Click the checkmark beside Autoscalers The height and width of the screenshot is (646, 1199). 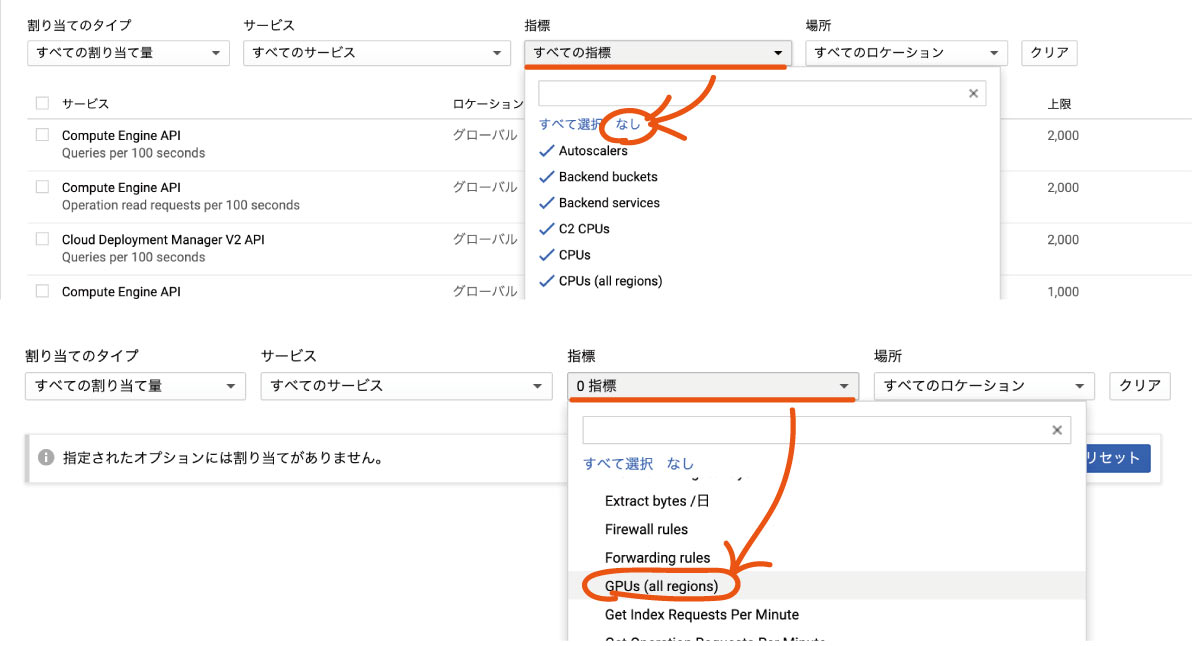[546, 151]
